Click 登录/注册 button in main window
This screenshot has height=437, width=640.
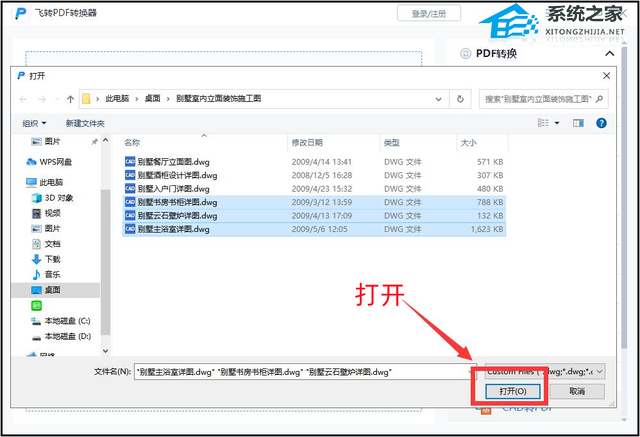click(x=429, y=13)
